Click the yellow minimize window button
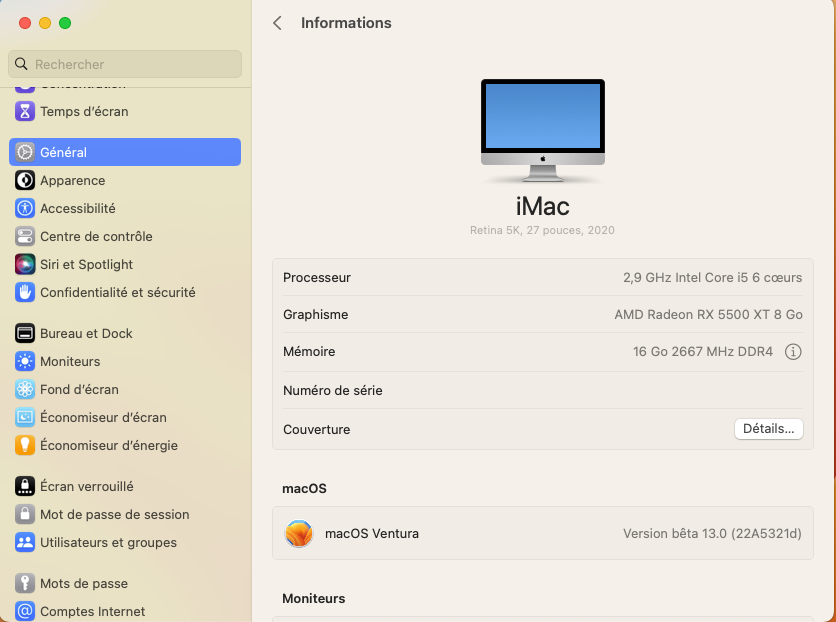Image resolution: width=836 pixels, height=622 pixels. pos(45,23)
